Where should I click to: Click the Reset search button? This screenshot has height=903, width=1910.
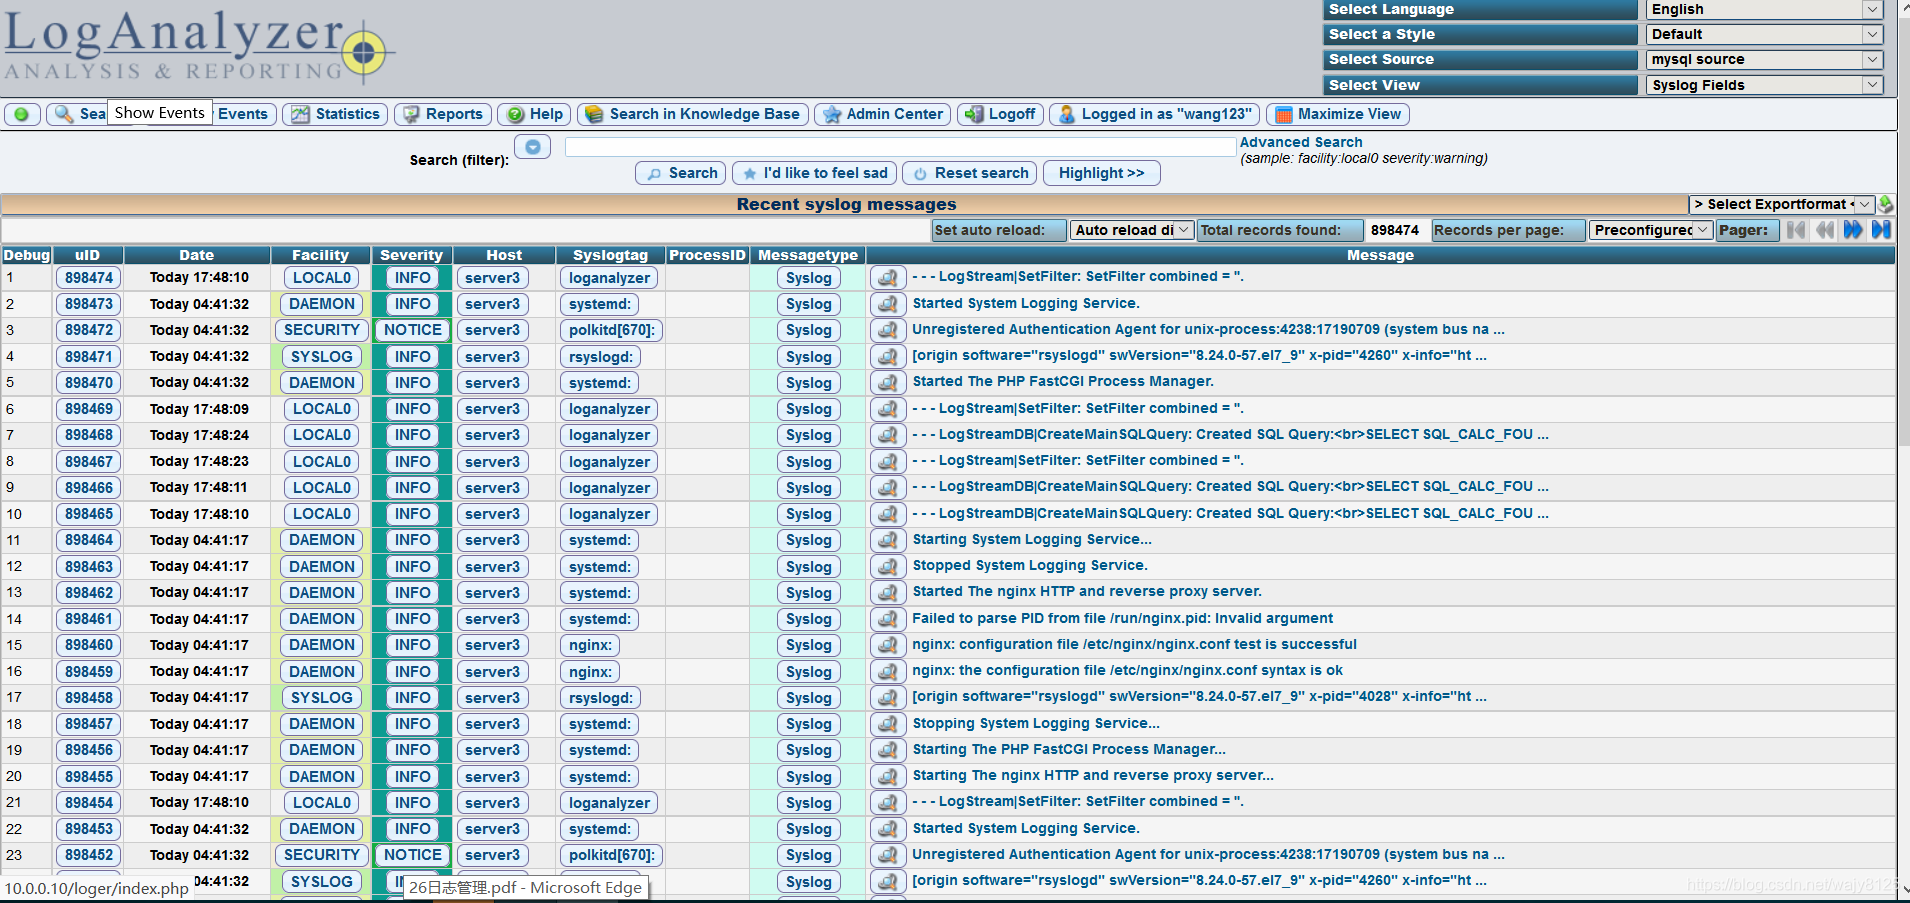(969, 173)
